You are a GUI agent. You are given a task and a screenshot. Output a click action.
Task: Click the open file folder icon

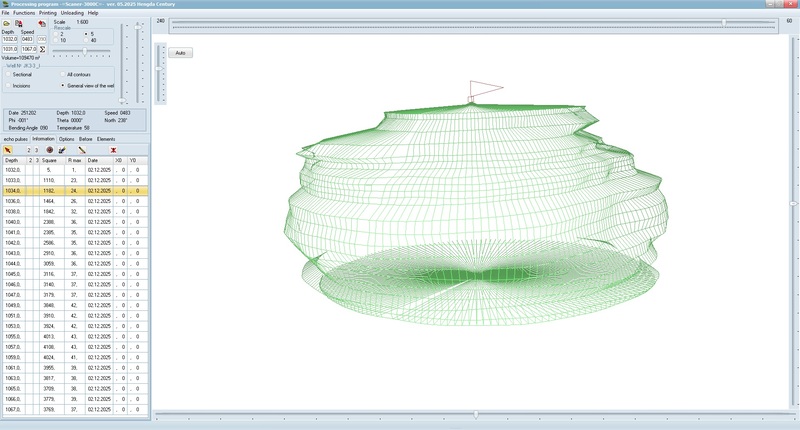[6, 23]
